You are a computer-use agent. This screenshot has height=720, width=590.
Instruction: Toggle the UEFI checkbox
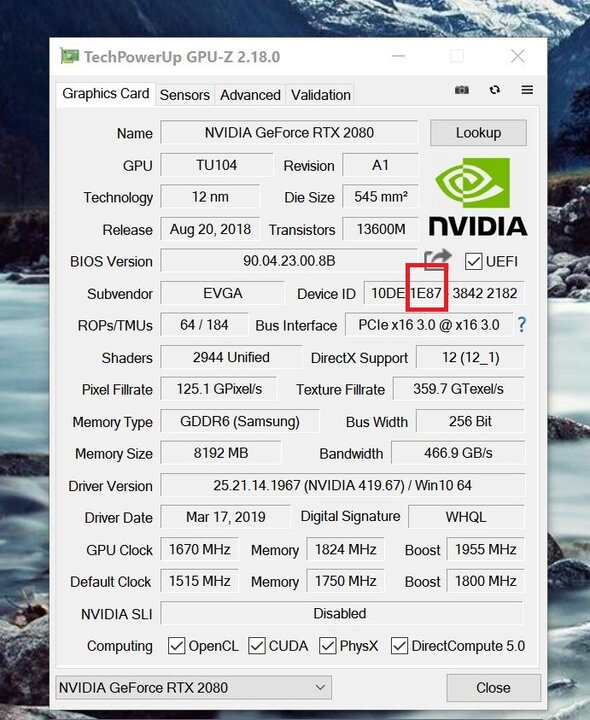pos(473,261)
